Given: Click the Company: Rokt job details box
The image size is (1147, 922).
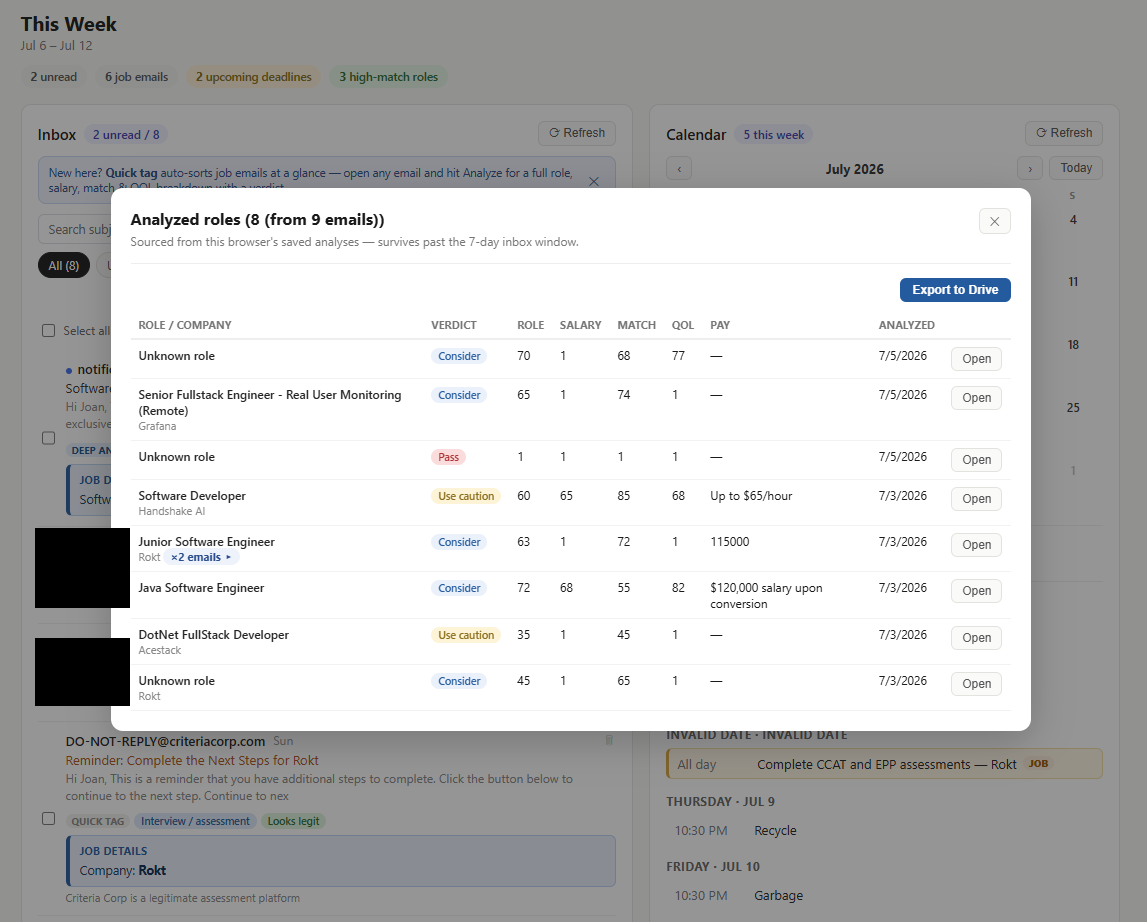Looking at the screenshot, I should pyautogui.click(x=341, y=861).
